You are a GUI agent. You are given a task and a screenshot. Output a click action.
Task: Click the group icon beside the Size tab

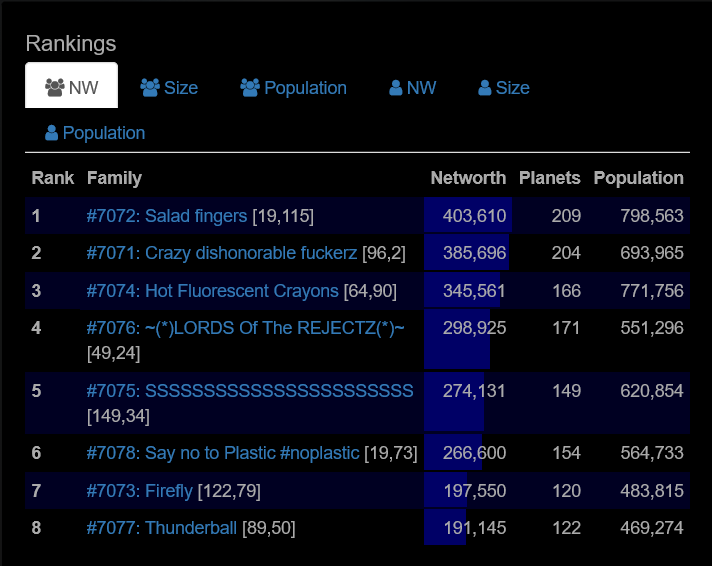(150, 88)
